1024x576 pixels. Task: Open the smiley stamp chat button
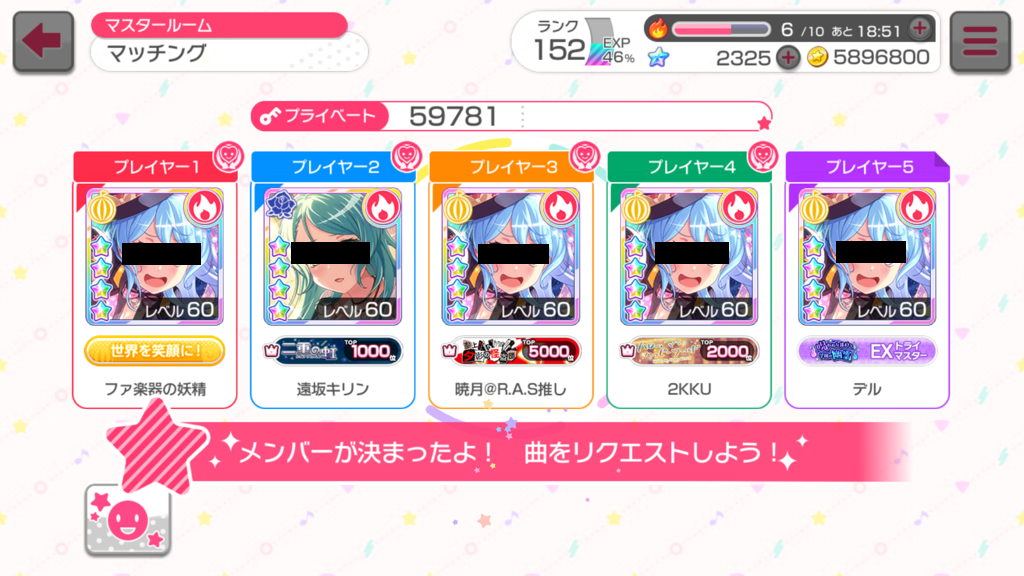click(x=128, y=520)
